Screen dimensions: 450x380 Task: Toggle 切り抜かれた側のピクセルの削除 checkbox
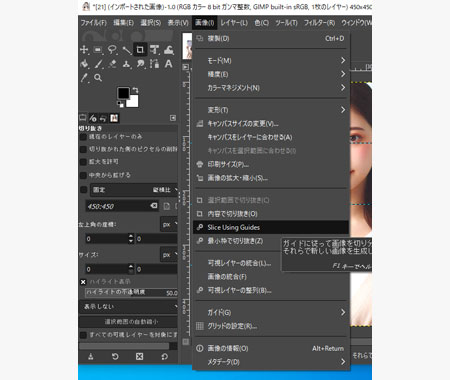coord(83,149)
